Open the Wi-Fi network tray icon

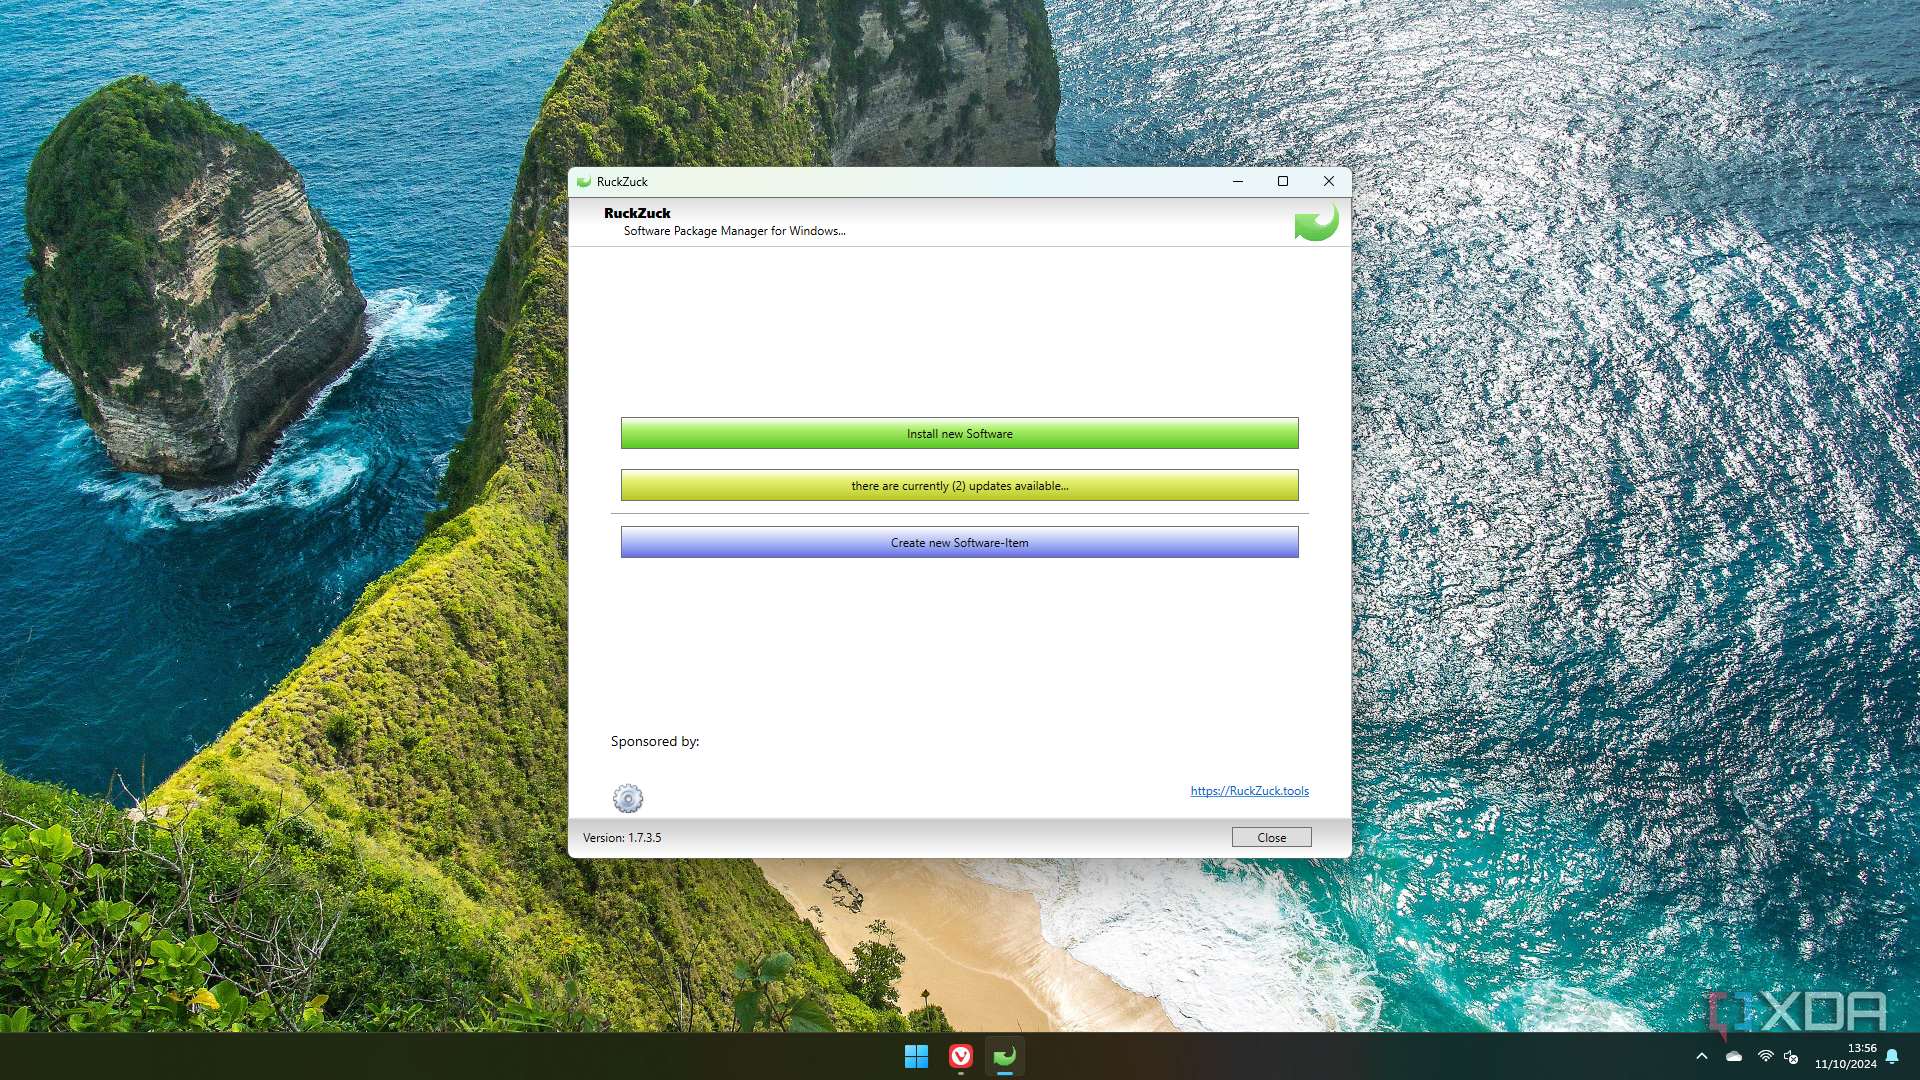(x=1765, y=1056)
